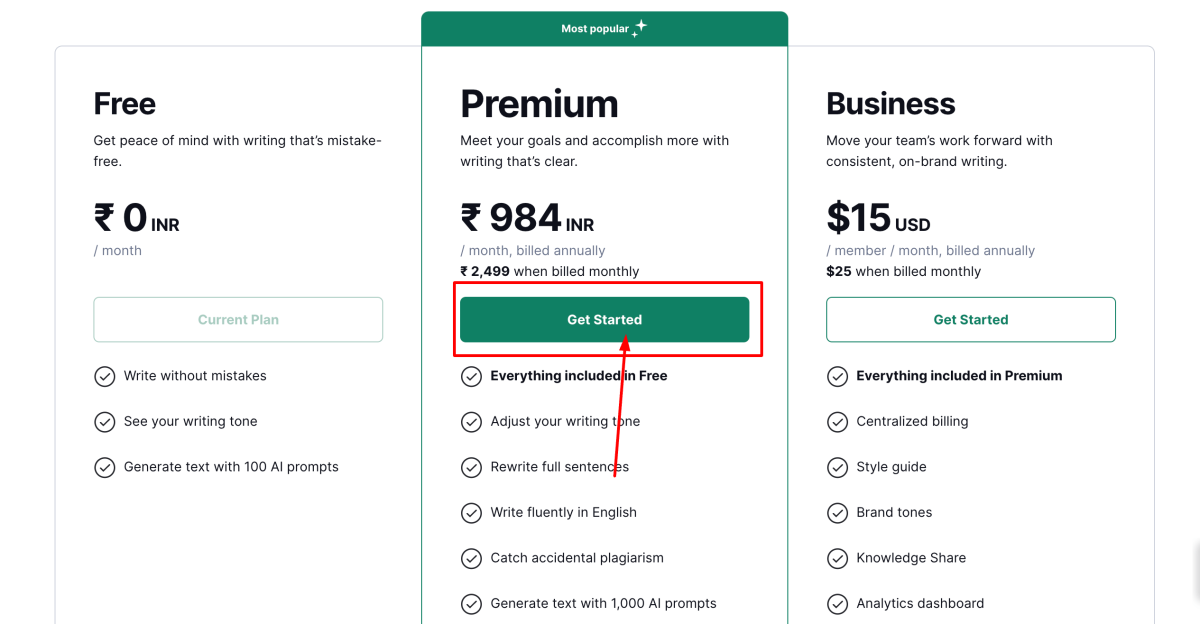Viewport: 1200px width, 624px height.
Task: Click checkmark icon beside Everything included in Free
Action: coord(471,376)
